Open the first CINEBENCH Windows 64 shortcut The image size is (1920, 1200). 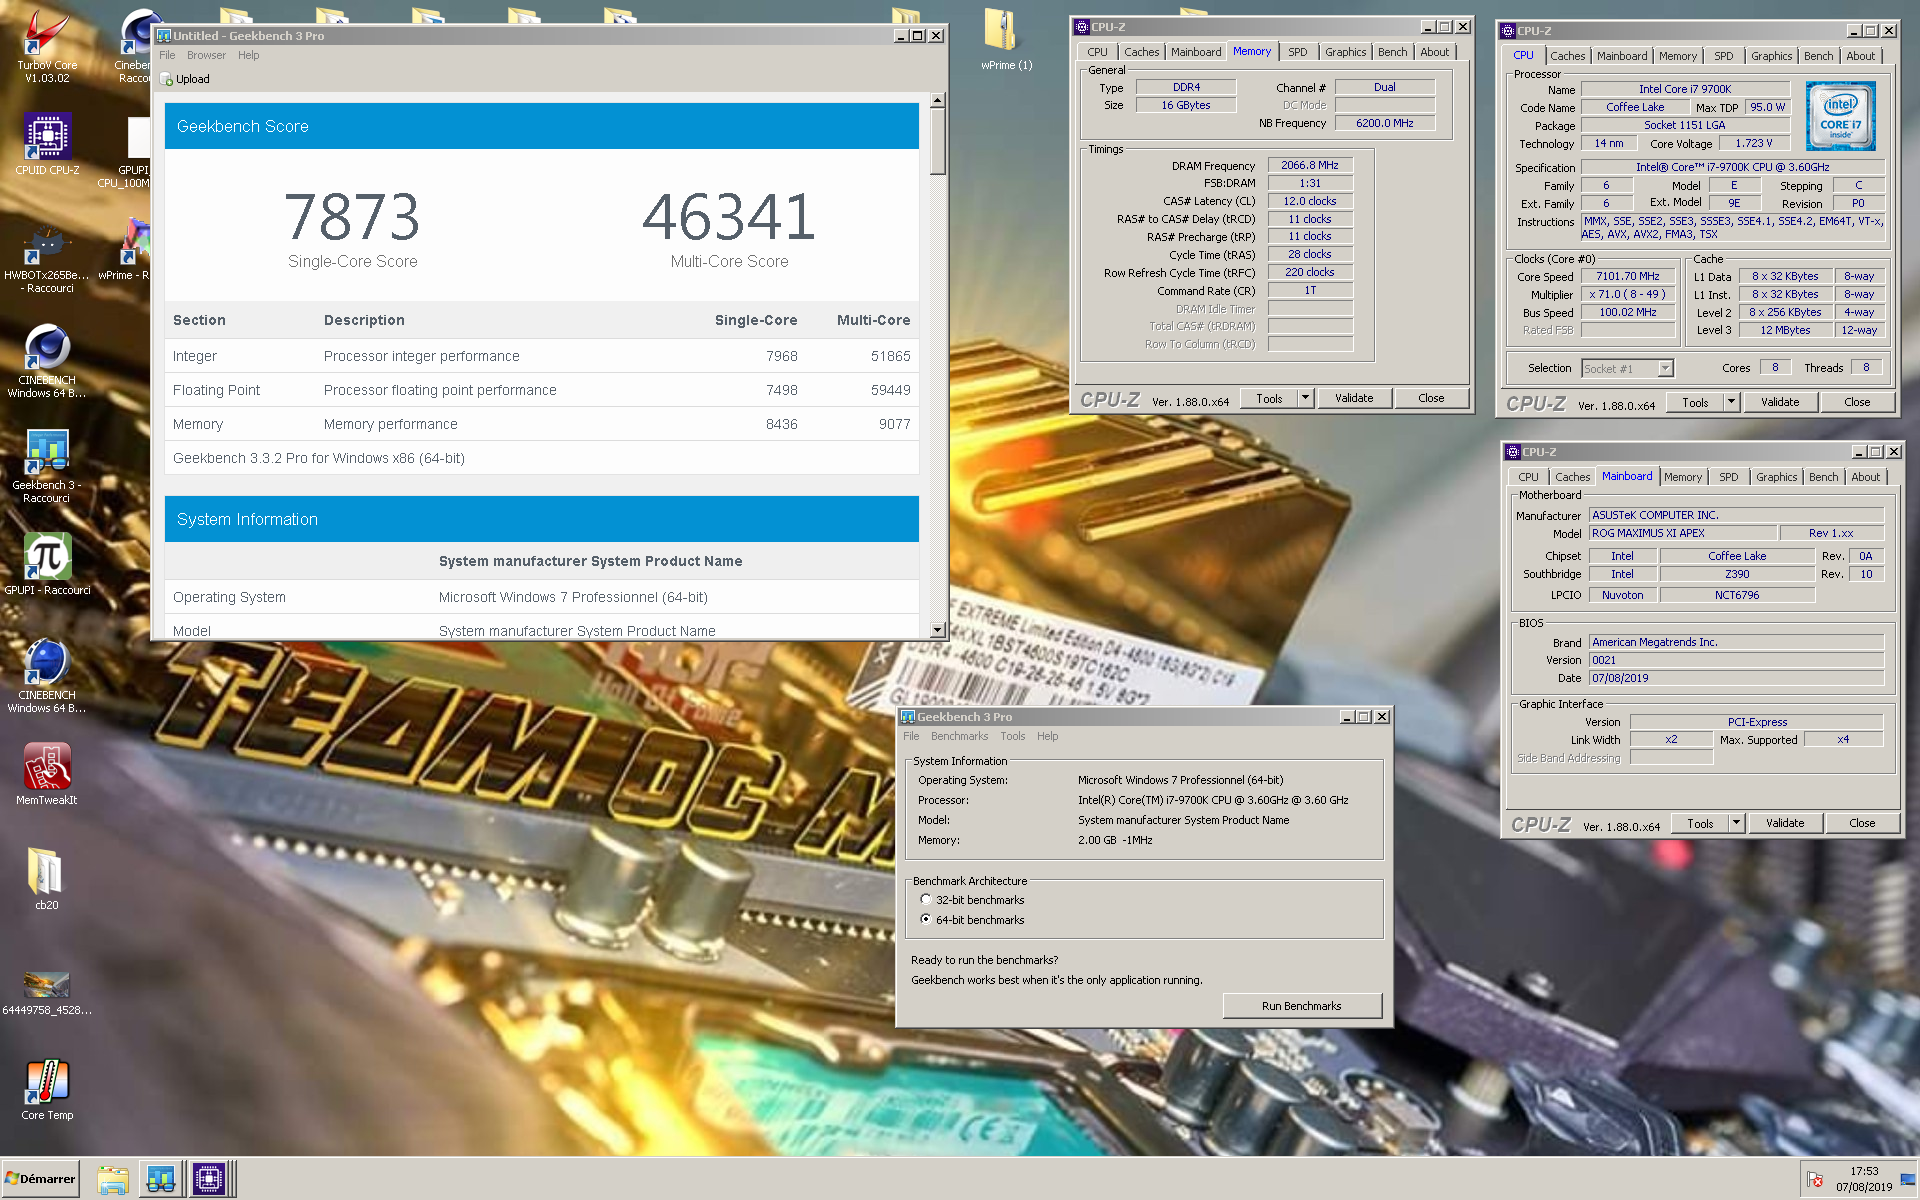click(x=46, y=362)
